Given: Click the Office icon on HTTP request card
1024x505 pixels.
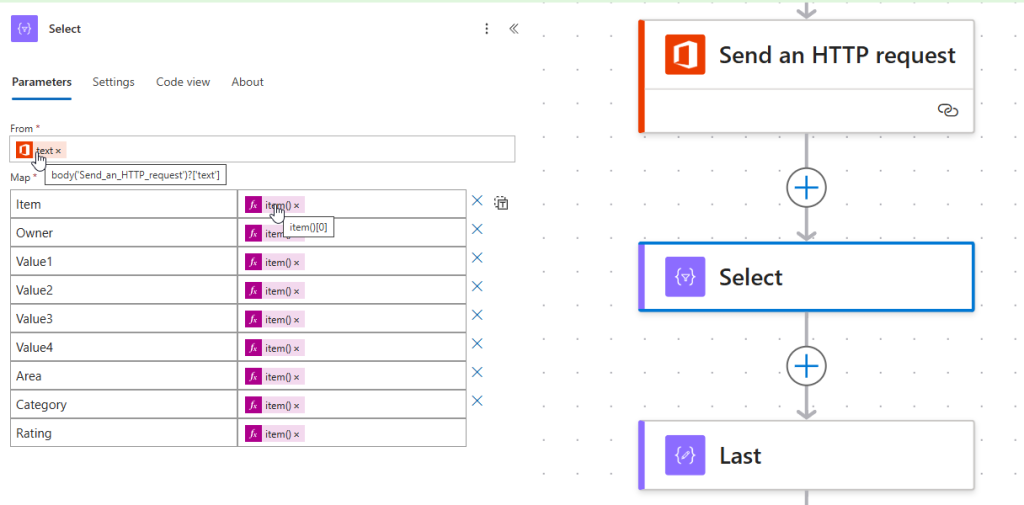Looking at the screenshot, I should (685, 54).
